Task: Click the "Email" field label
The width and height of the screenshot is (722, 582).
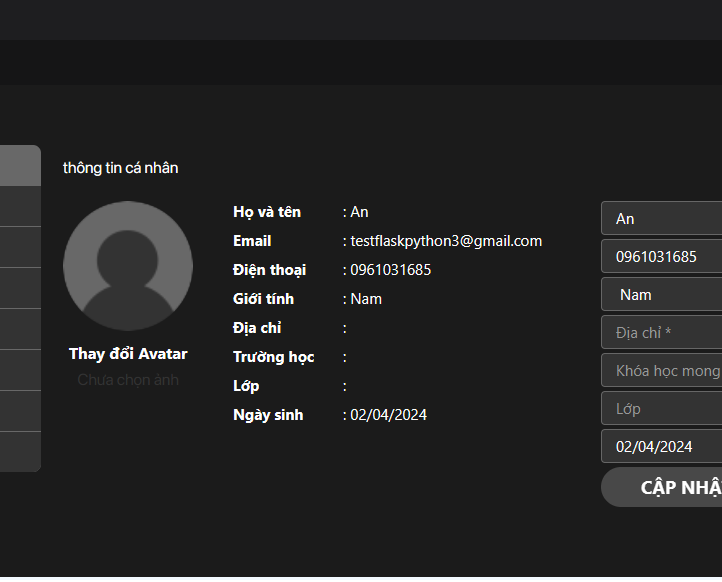Action: [252, 241]
